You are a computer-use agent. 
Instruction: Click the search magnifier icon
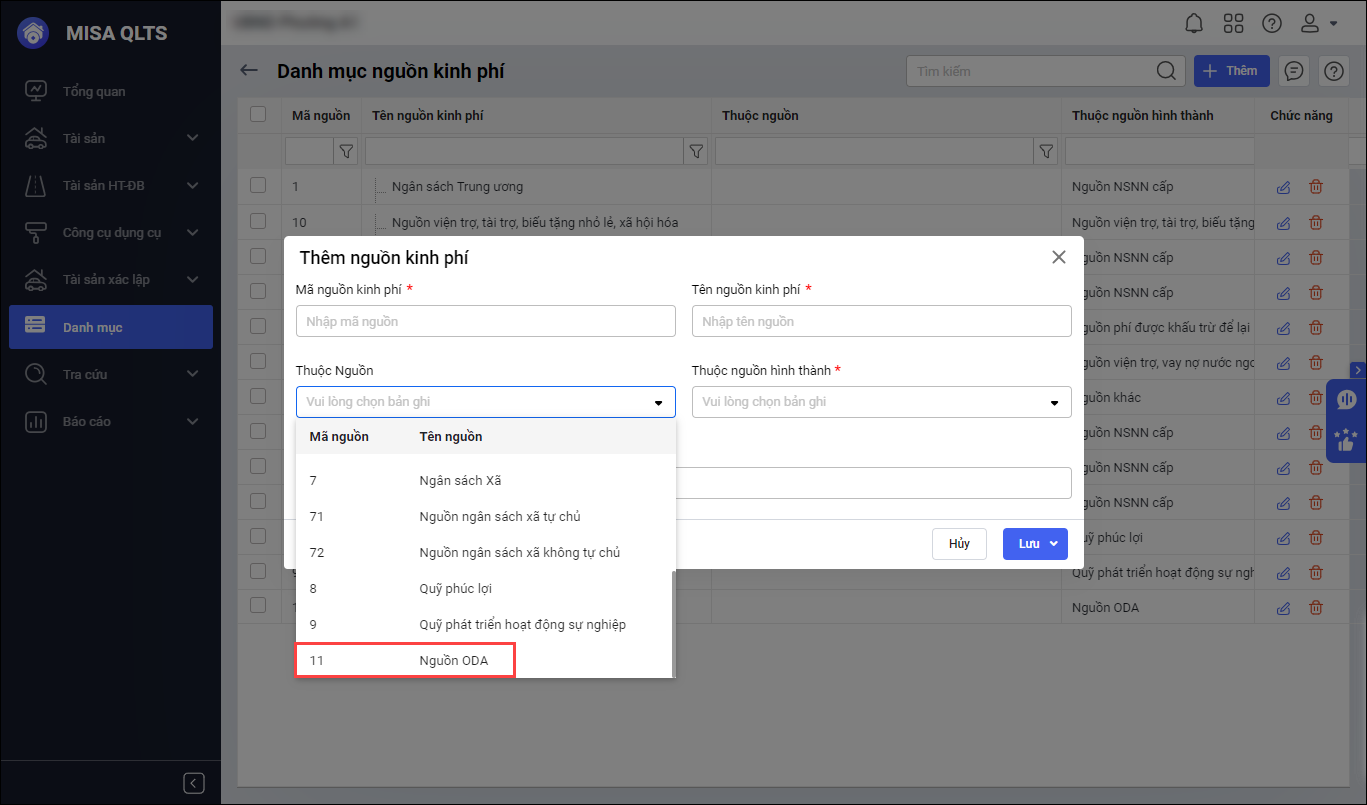pyautogui.click(x=1165, y=71)
